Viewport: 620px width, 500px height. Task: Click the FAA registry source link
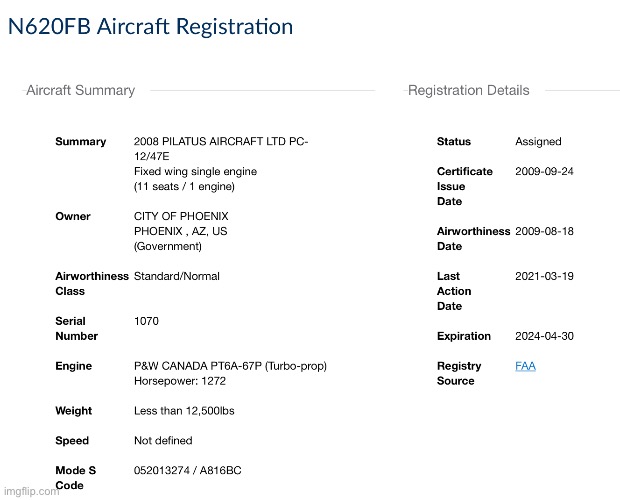pyautogui.click(x=525, y=366)
